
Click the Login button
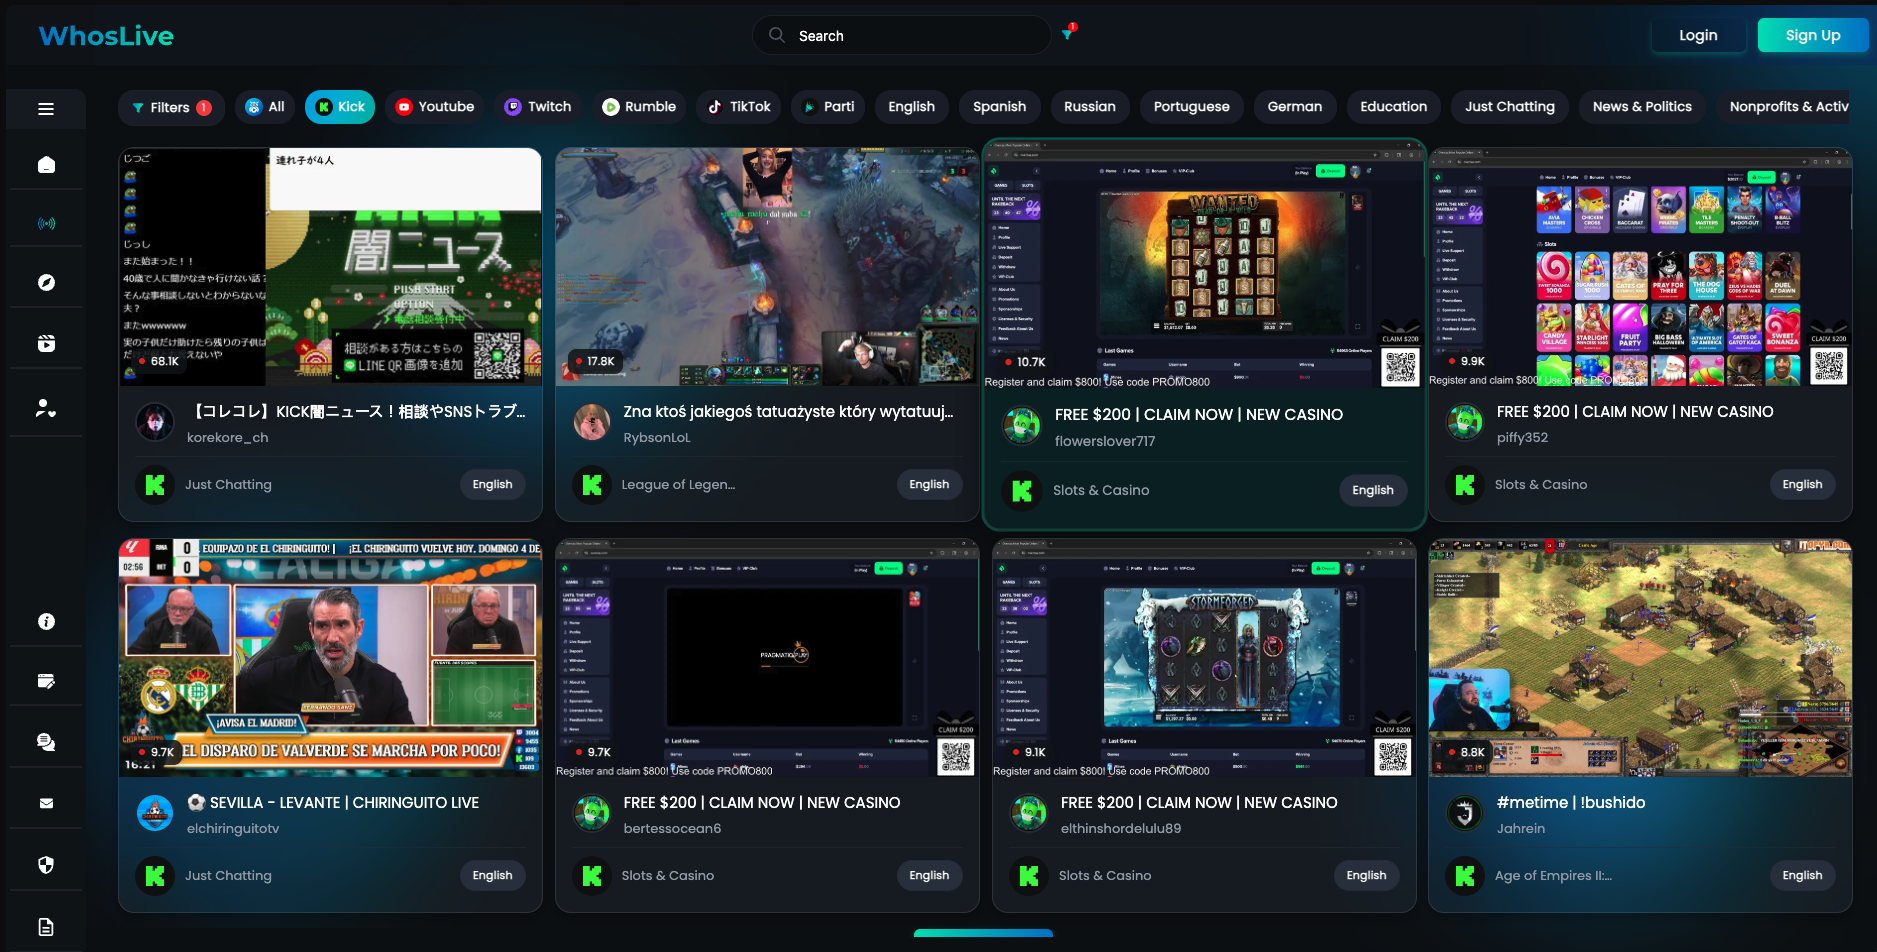(x=1698, y=35)
